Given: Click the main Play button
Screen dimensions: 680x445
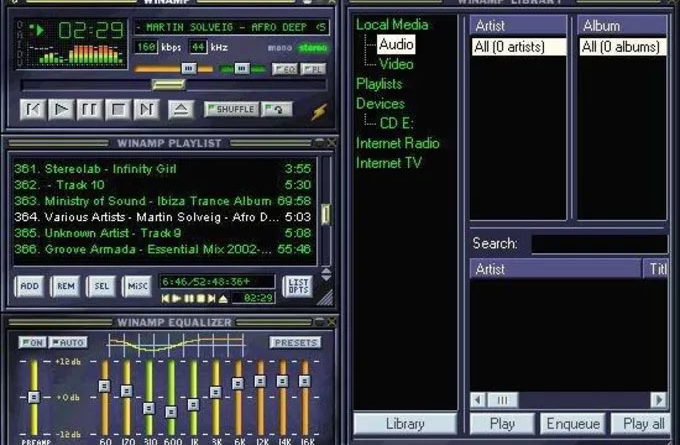Looking at the screenshot, I should [61, 110].
